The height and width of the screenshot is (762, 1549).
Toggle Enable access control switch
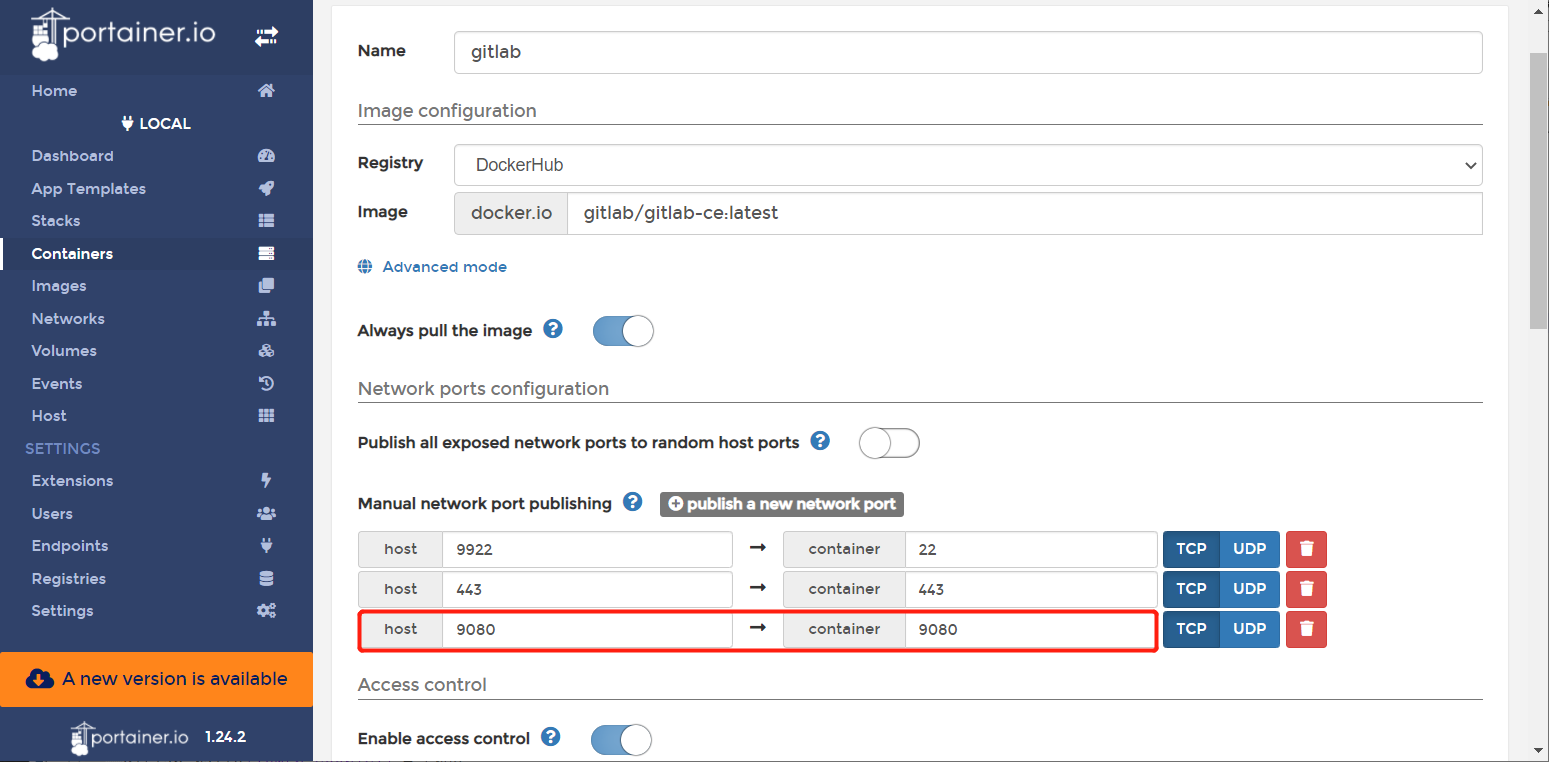pos(621,739)
